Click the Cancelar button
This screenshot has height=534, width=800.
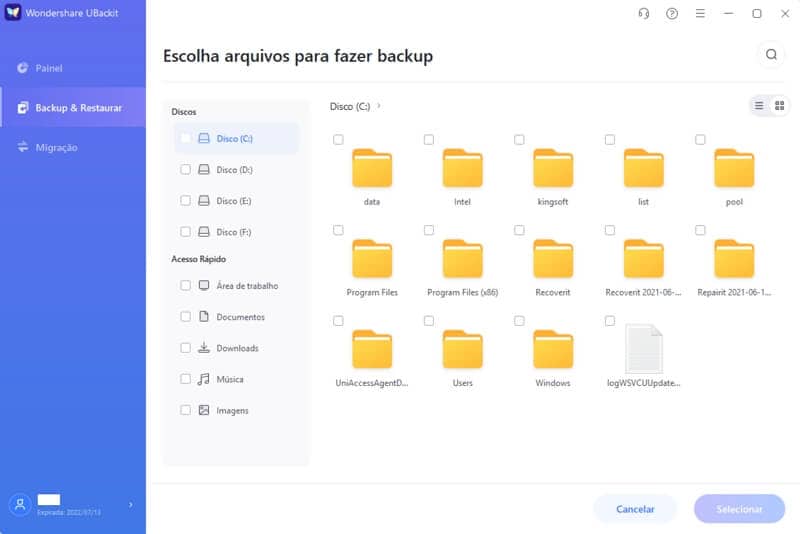[635, 509]
